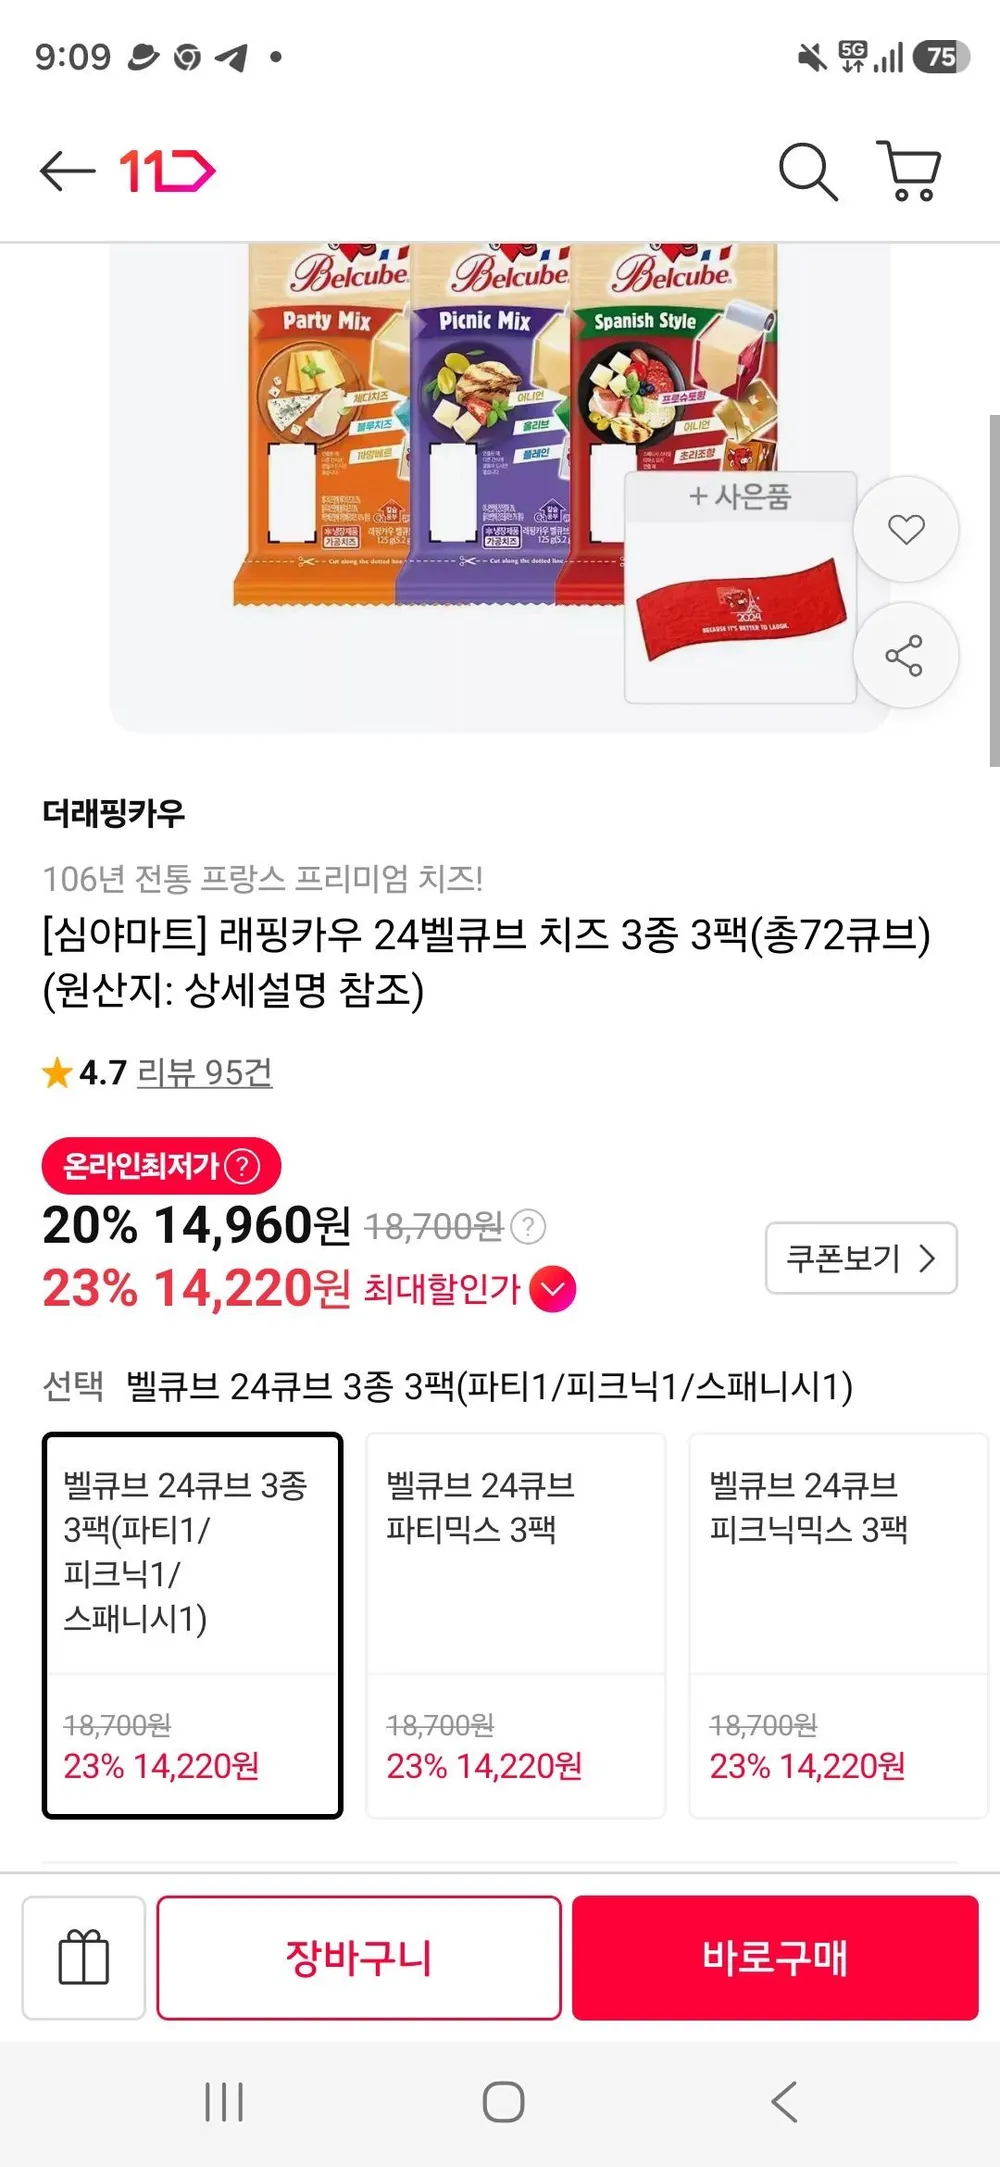This screenshot has width=1000, height=2167.
Task: Open the shopping cart icon
Action: point(909,171)
